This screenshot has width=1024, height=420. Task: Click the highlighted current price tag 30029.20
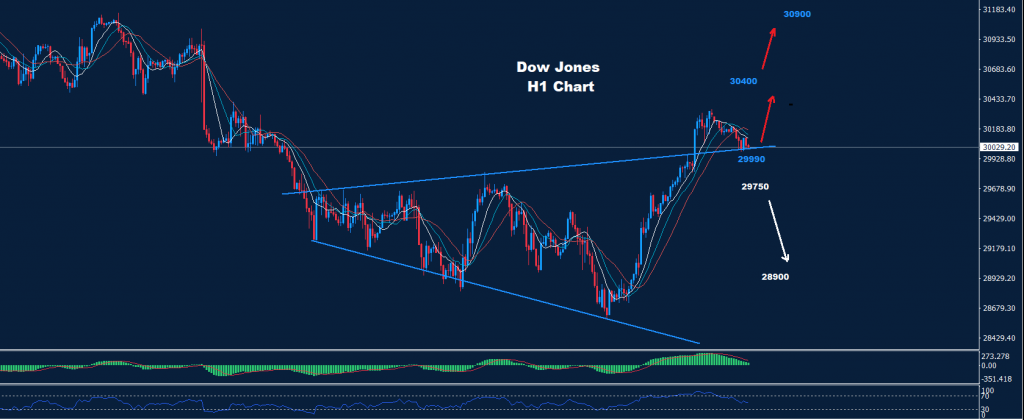tap(998, 148)
